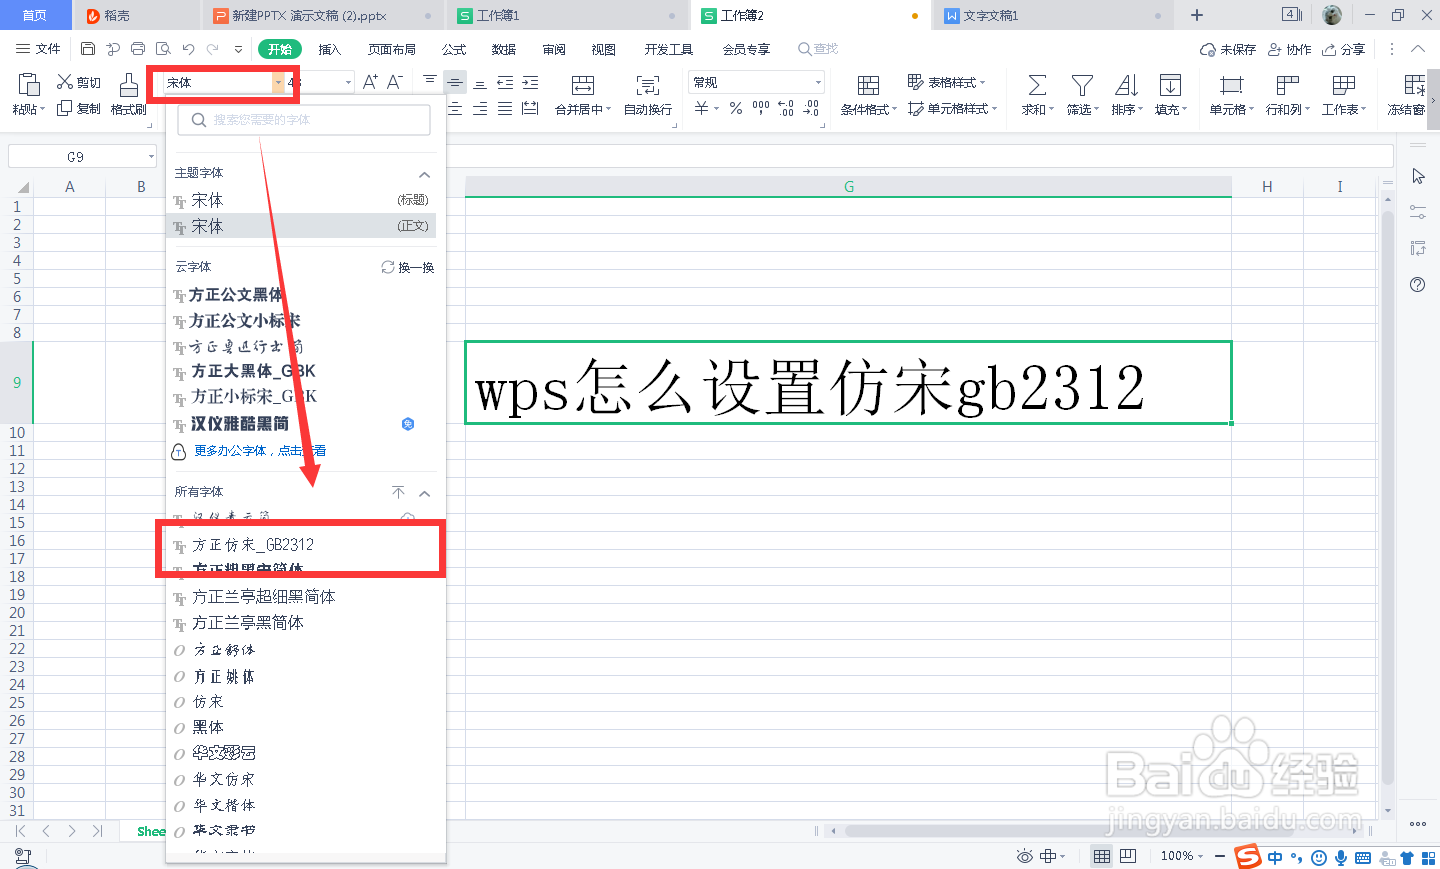Open the font size dropdown

point(348,83)
